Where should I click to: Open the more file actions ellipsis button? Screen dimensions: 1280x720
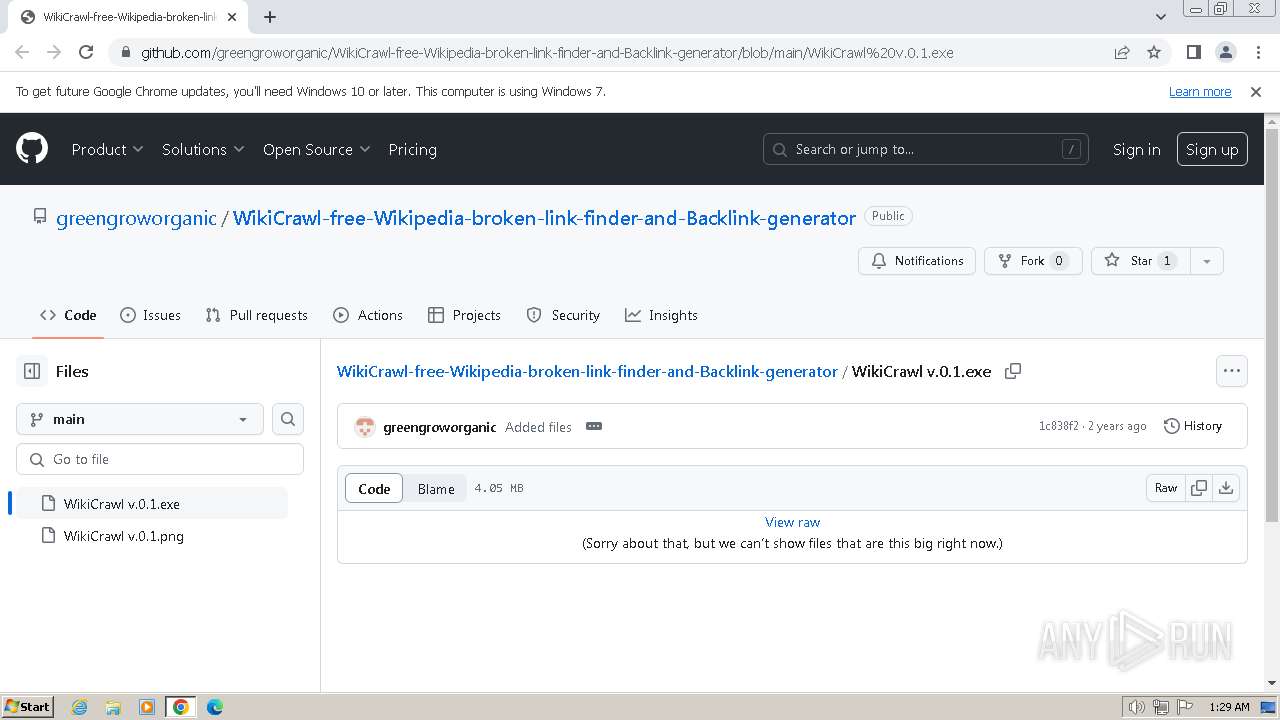[1232, 371]
